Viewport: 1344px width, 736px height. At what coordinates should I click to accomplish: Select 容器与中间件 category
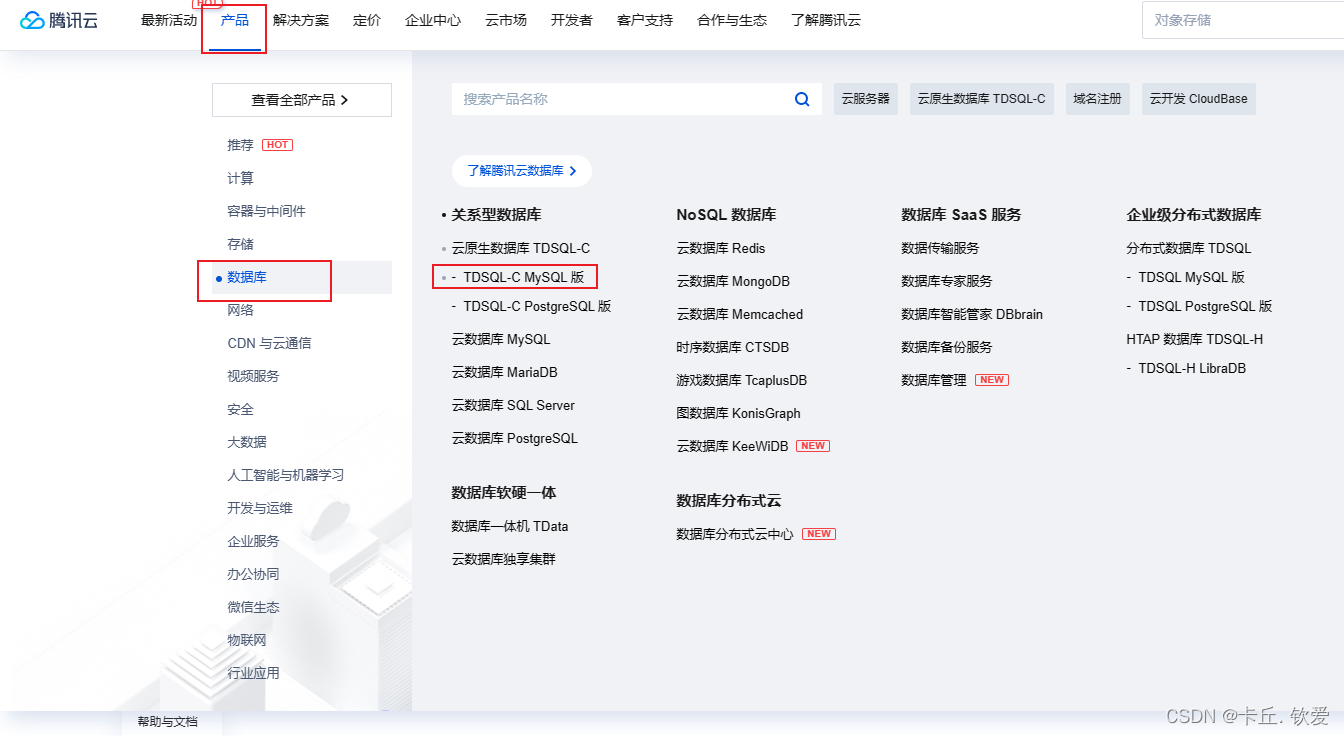coord(266,211)
